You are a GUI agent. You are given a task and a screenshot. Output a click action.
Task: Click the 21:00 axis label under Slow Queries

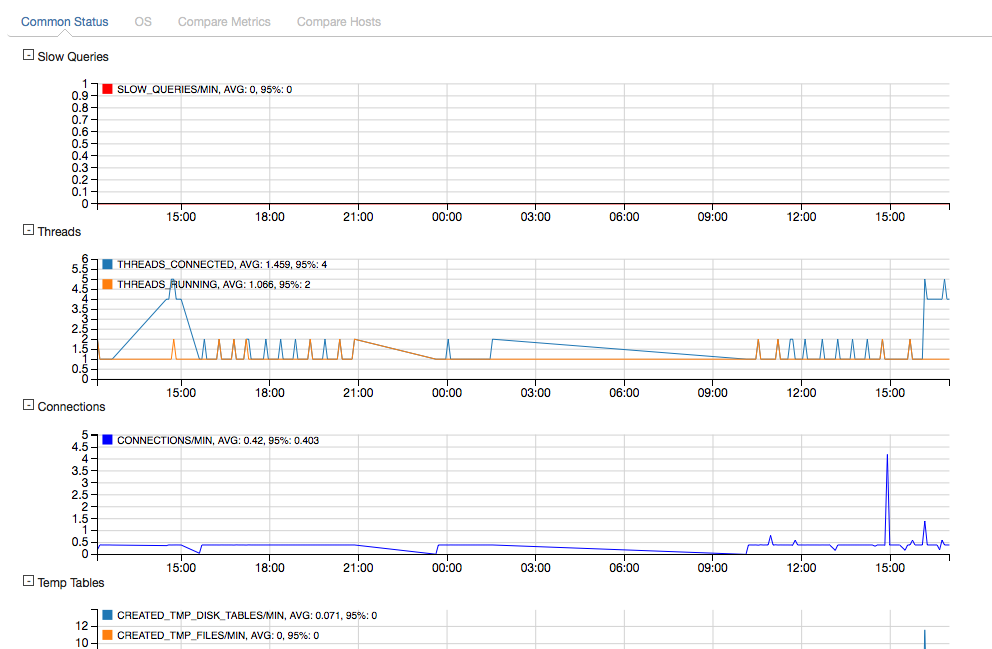point(358,217)
